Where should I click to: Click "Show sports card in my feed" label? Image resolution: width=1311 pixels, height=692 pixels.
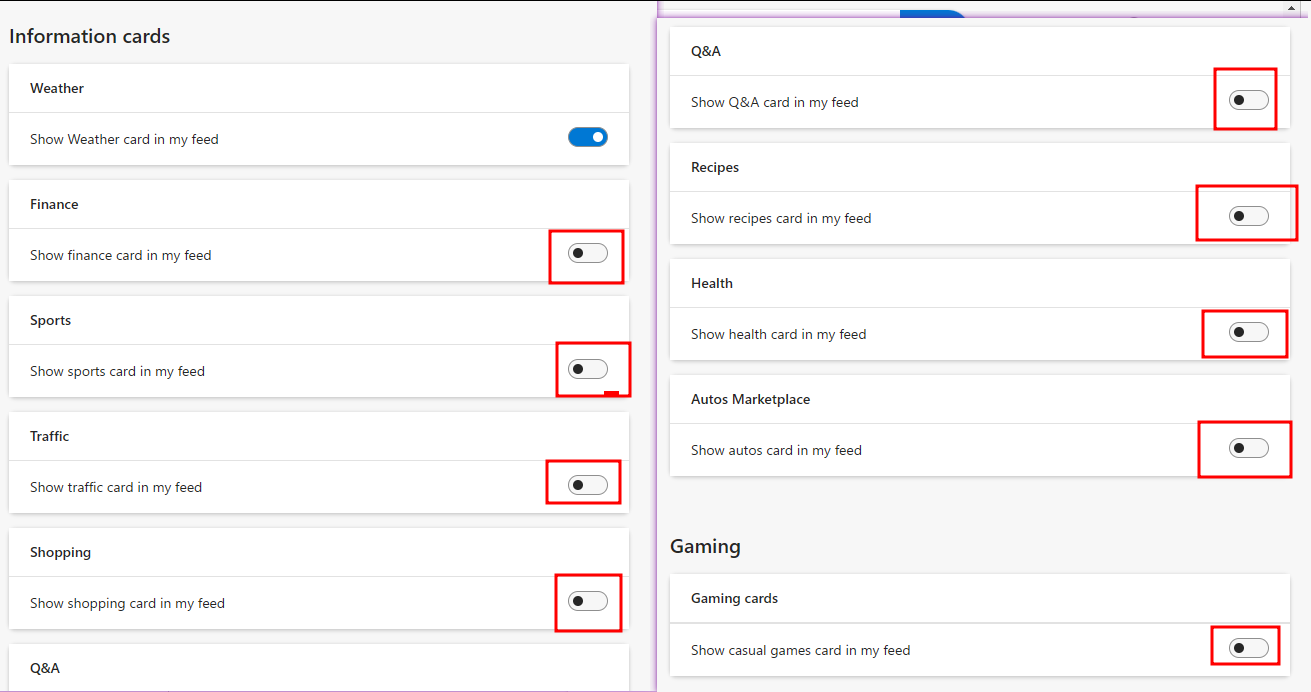pyautogui.click(x=117, y=371)
